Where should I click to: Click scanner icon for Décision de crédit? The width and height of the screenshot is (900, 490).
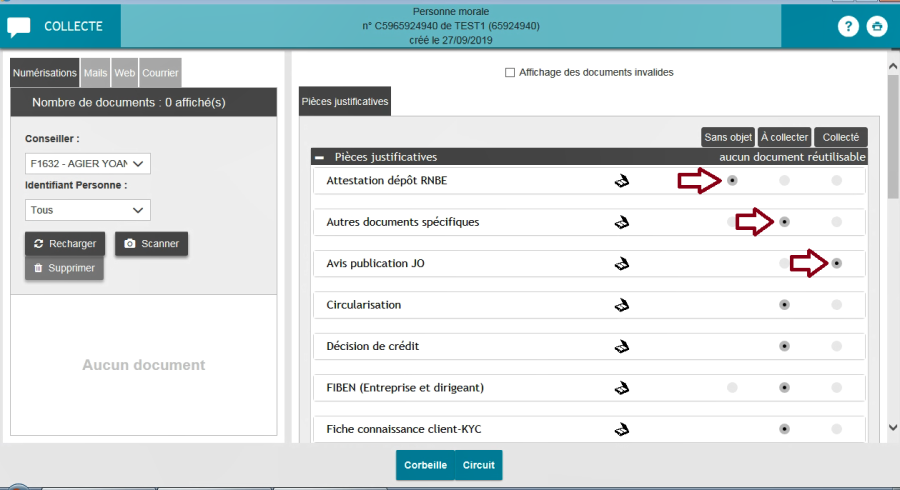point(621,346)
